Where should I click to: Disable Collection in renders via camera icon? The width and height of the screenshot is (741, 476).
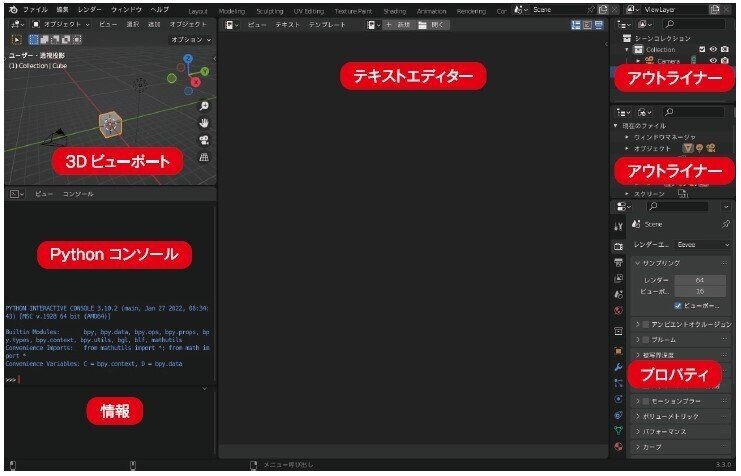[724, 49]
